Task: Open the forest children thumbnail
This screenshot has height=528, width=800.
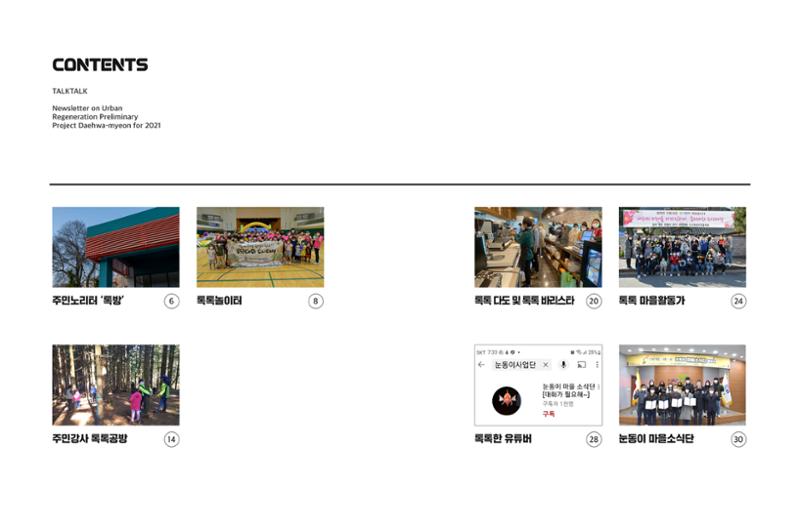Action: (x=116, y=385)
